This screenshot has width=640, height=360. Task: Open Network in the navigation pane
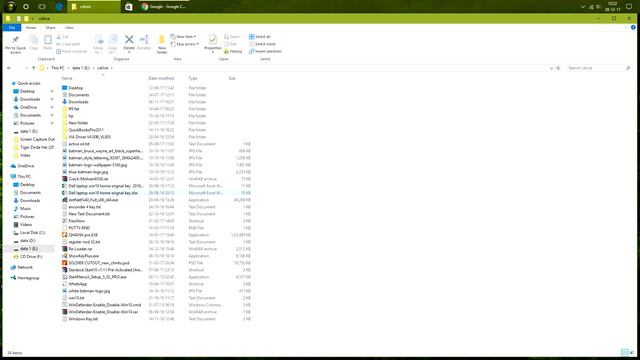pos(24,267)
